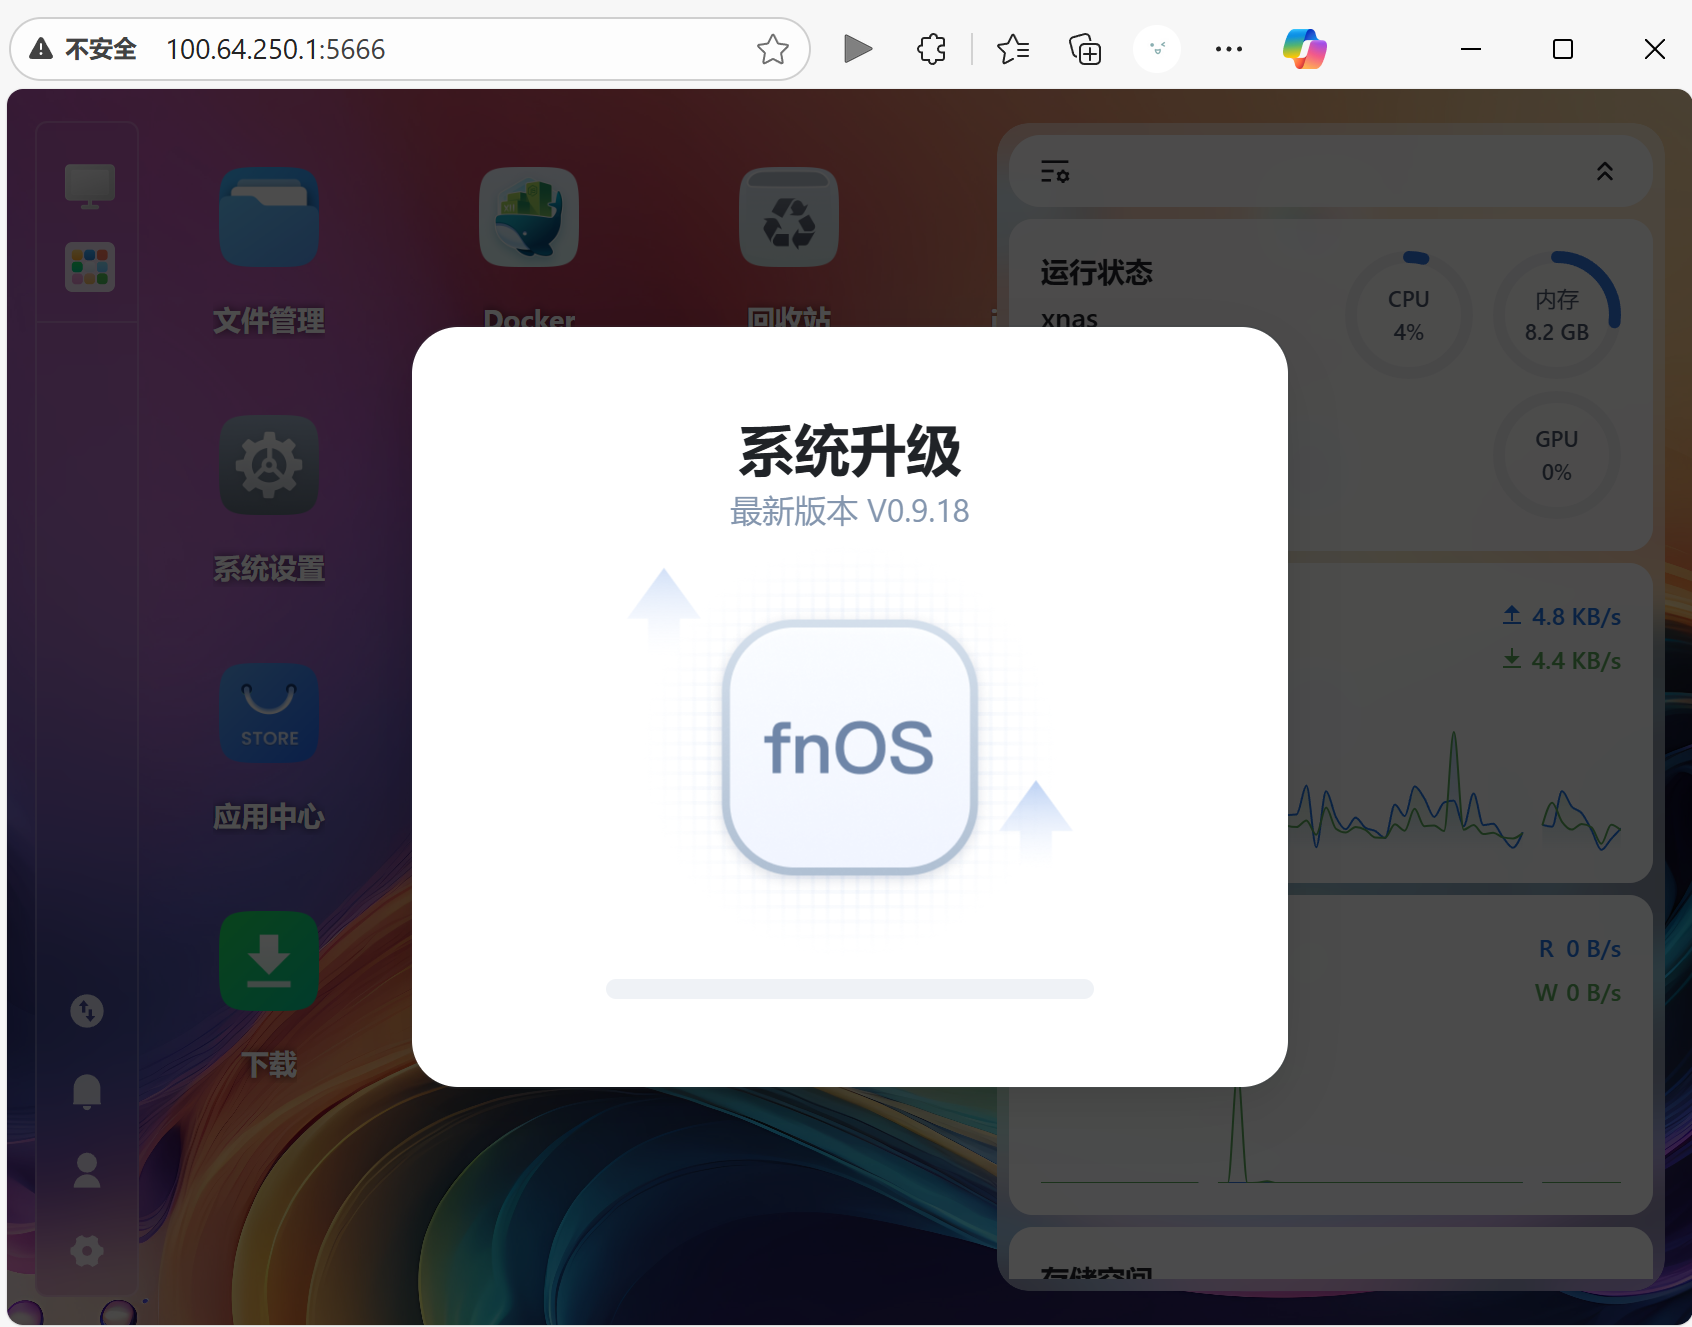Click the CPU 4% usage gauge
The image size is (1692, 1327).
(1408, 315)
